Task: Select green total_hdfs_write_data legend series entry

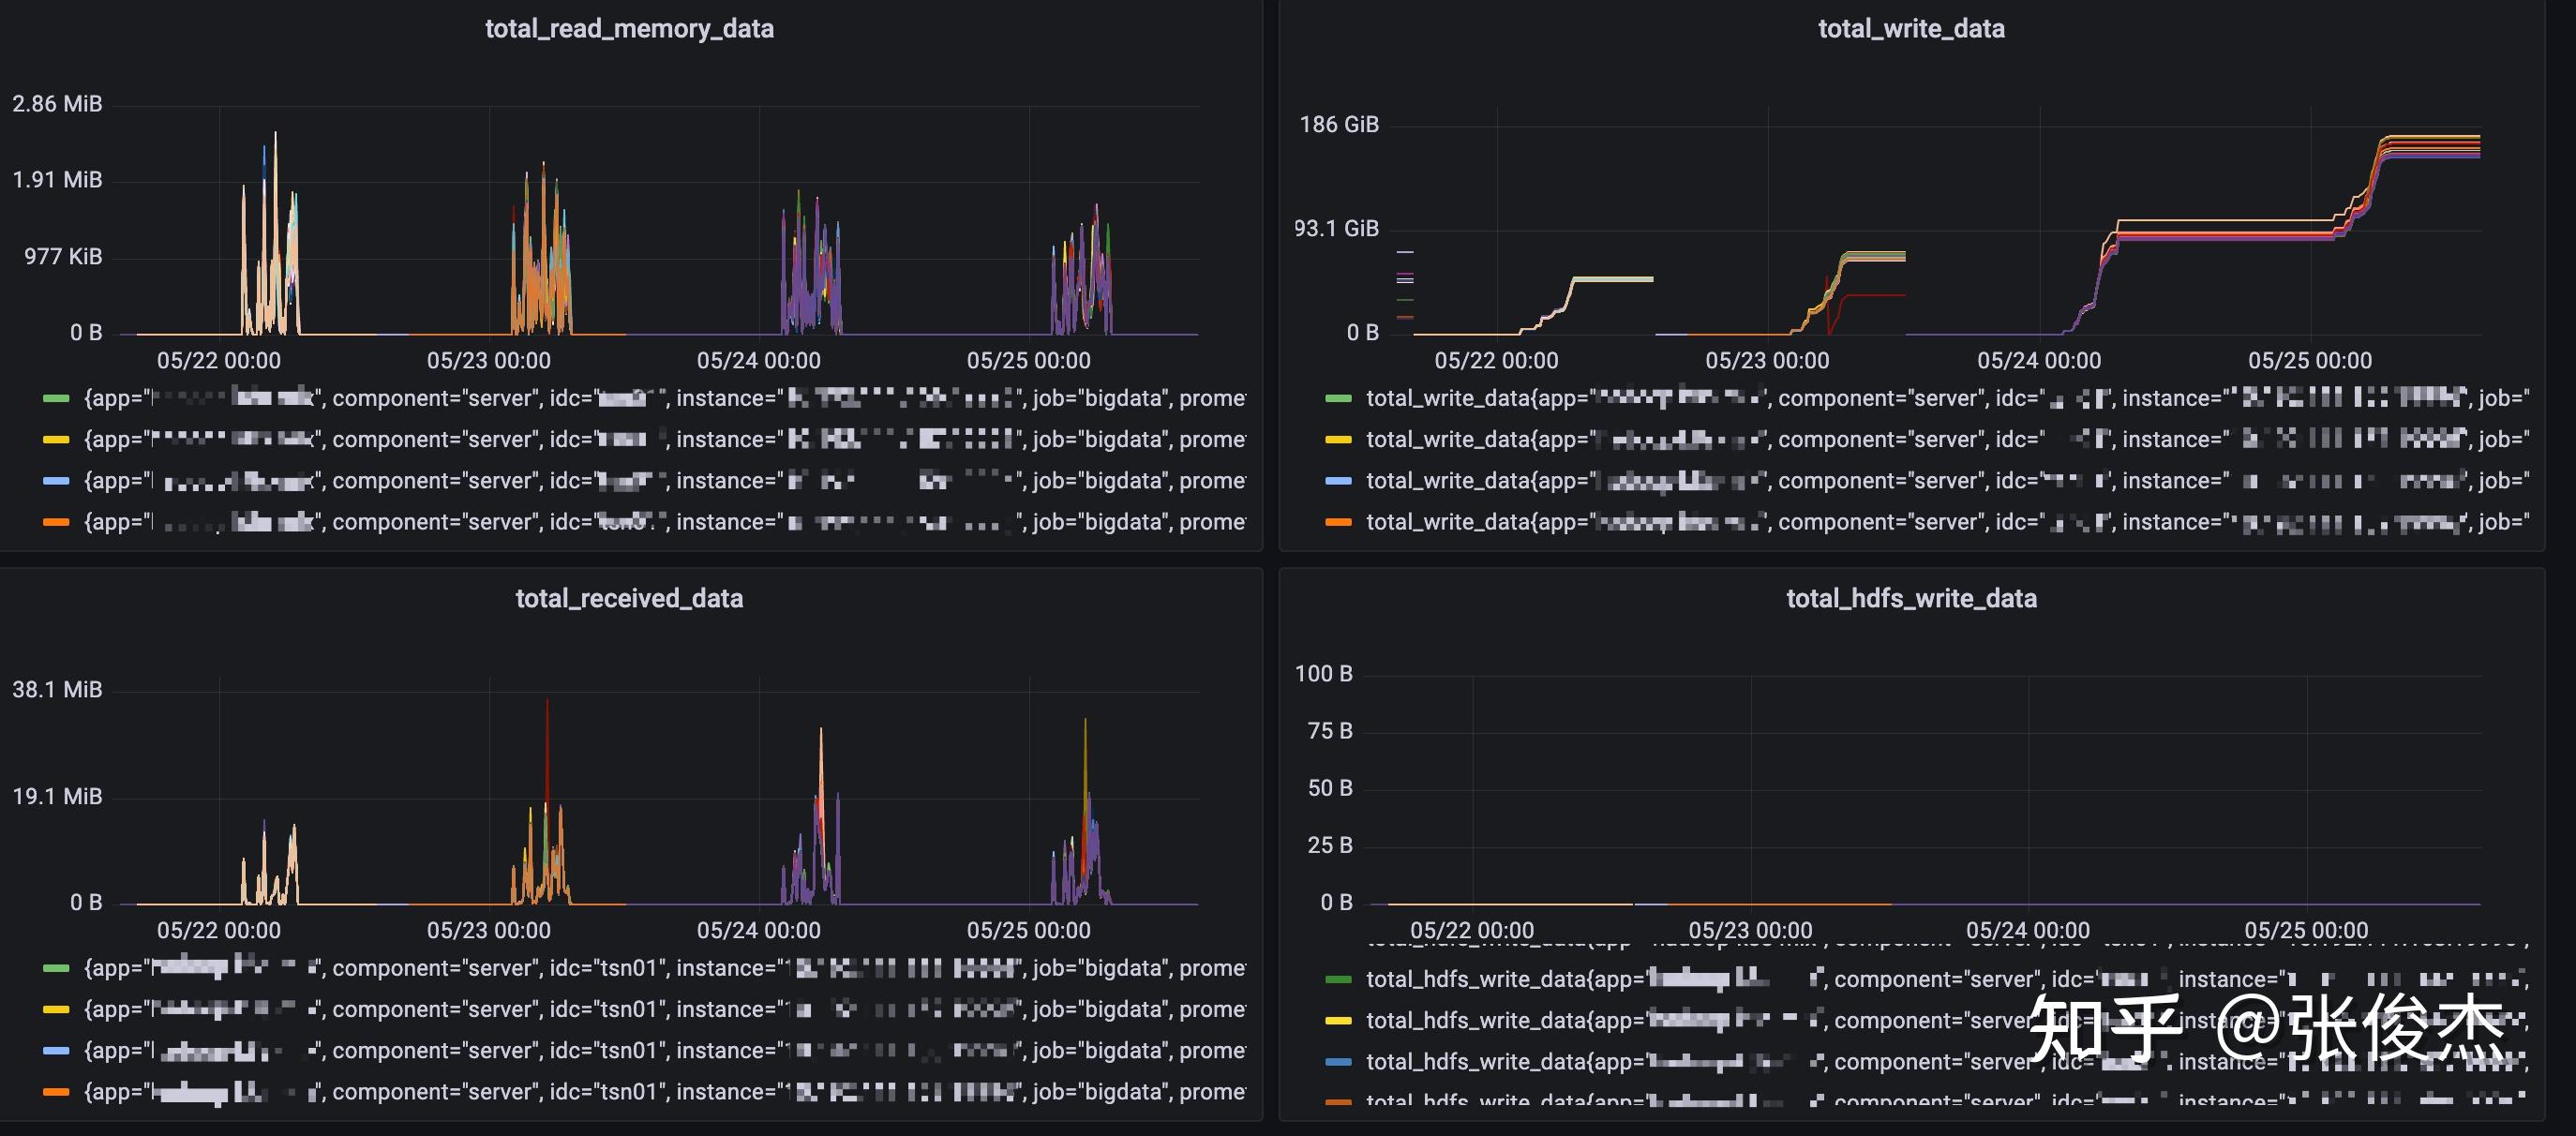Action: point(1947,979)
